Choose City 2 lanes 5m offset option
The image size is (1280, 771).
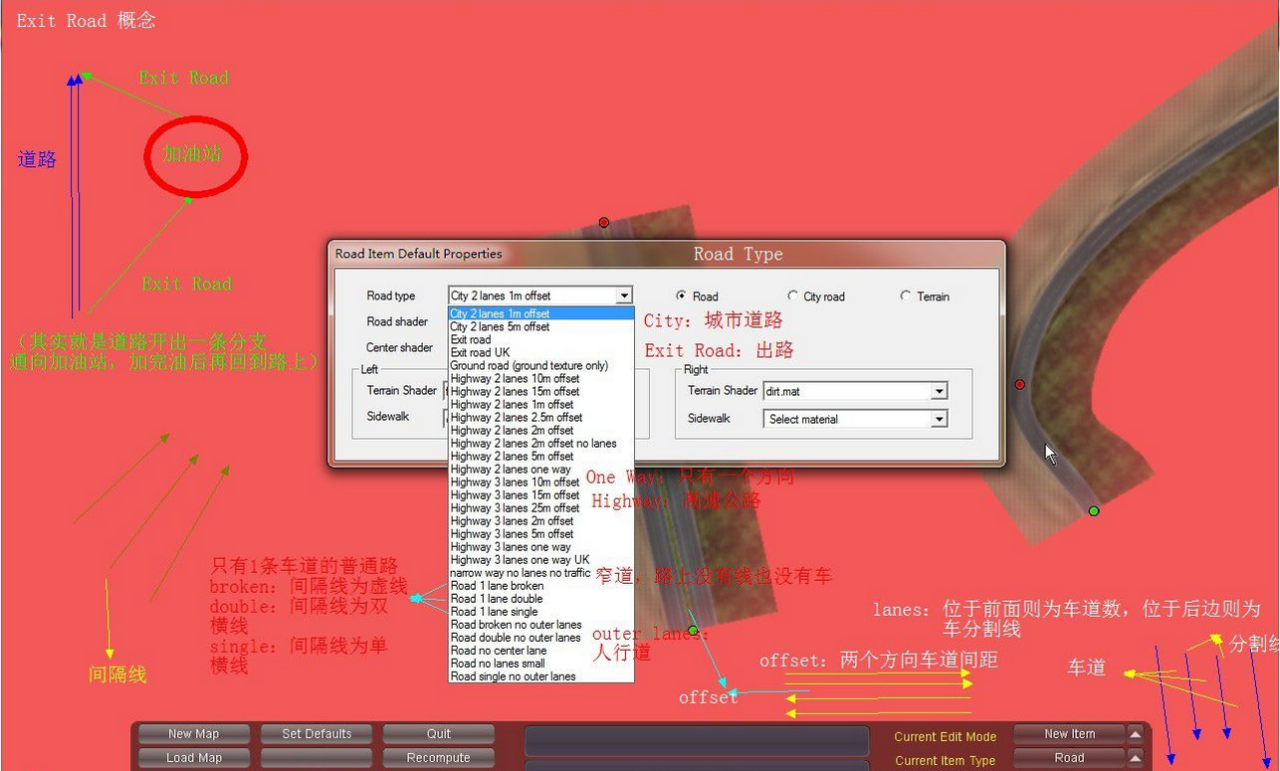point(541,326)
